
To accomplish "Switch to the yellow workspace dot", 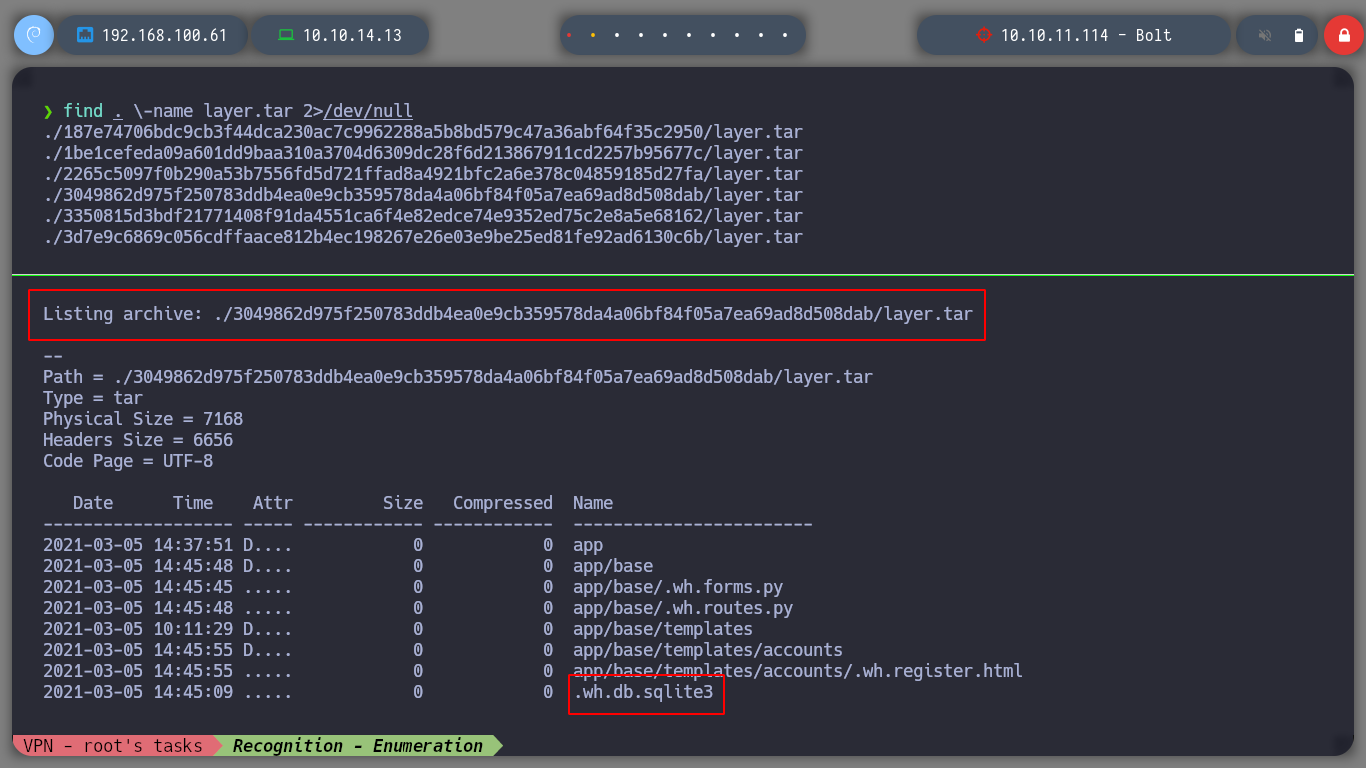I will tap(593, 35).
